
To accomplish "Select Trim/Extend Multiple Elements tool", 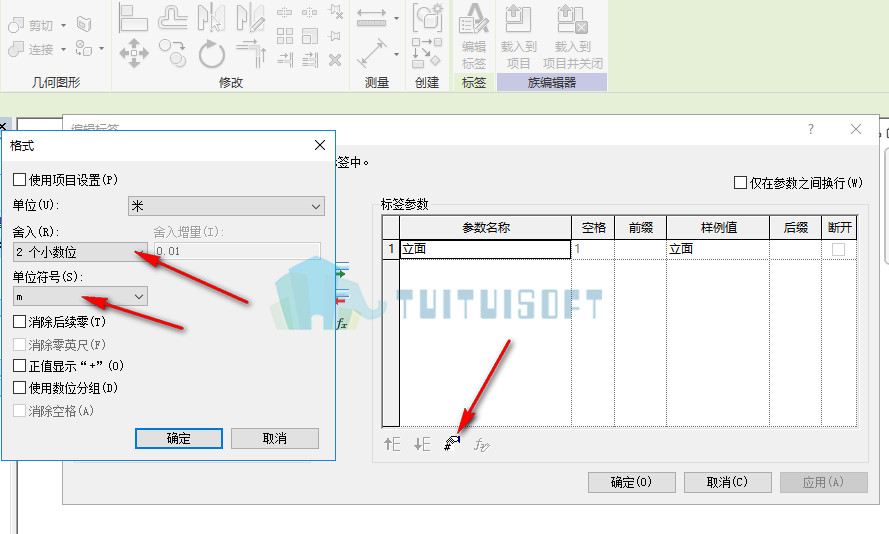I will (x=310, y=60).
